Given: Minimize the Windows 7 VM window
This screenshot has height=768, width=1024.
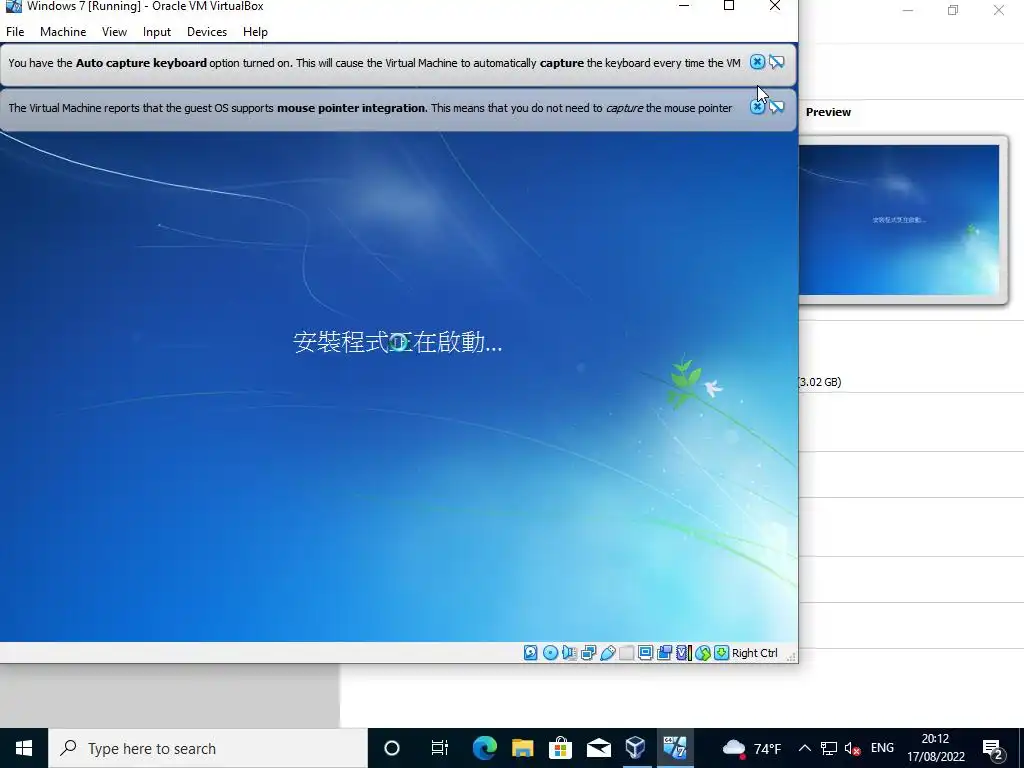Looking at the screenshot, I should [x=684, y=6].
